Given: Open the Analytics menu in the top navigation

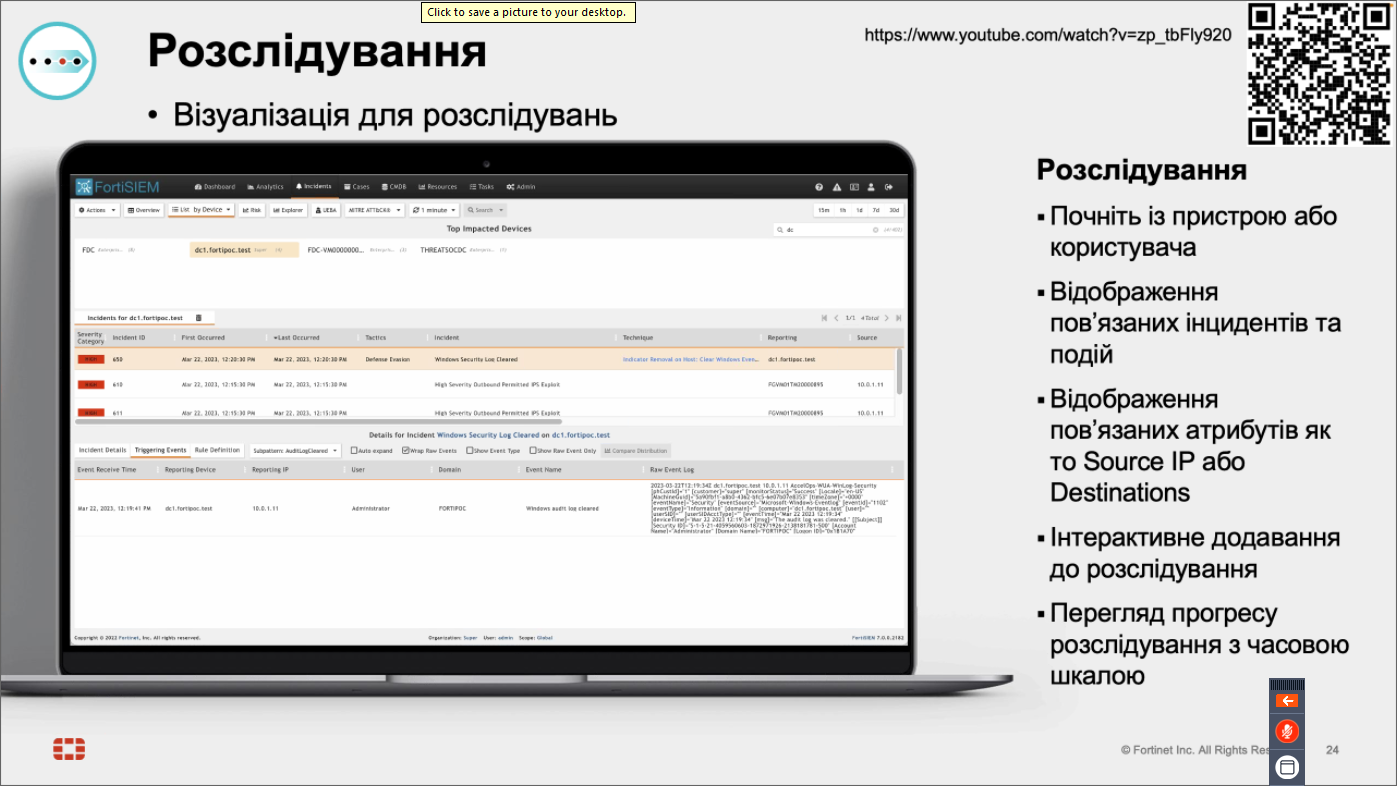Looking at the screenshot, I should (x=265, y=187).
